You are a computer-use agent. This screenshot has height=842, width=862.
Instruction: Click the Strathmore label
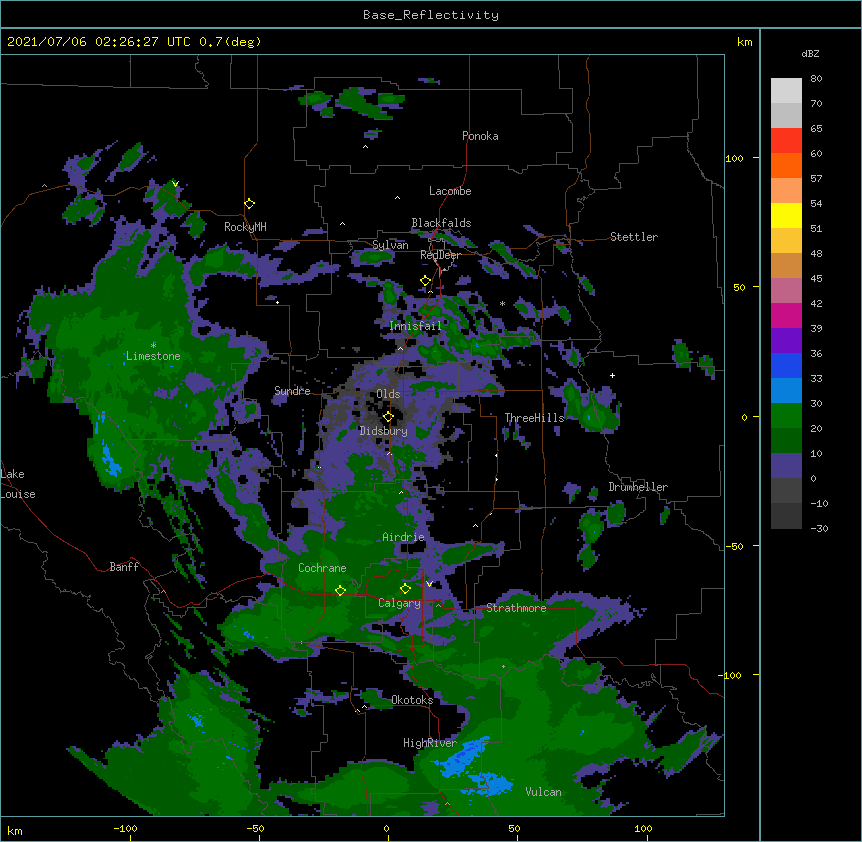click(x=516, y=608)
